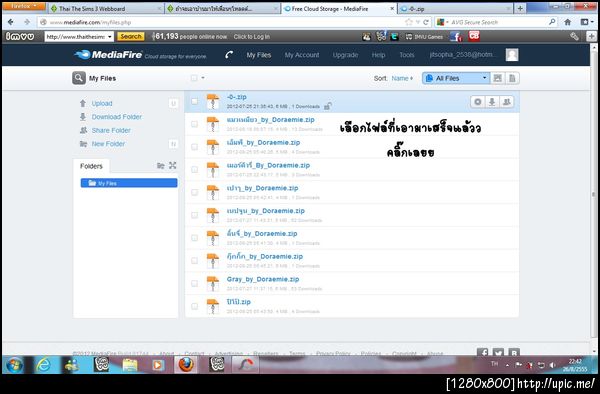Open a new browser tab
This screenshot has width=600, height=394.
[x=520, y=8]
